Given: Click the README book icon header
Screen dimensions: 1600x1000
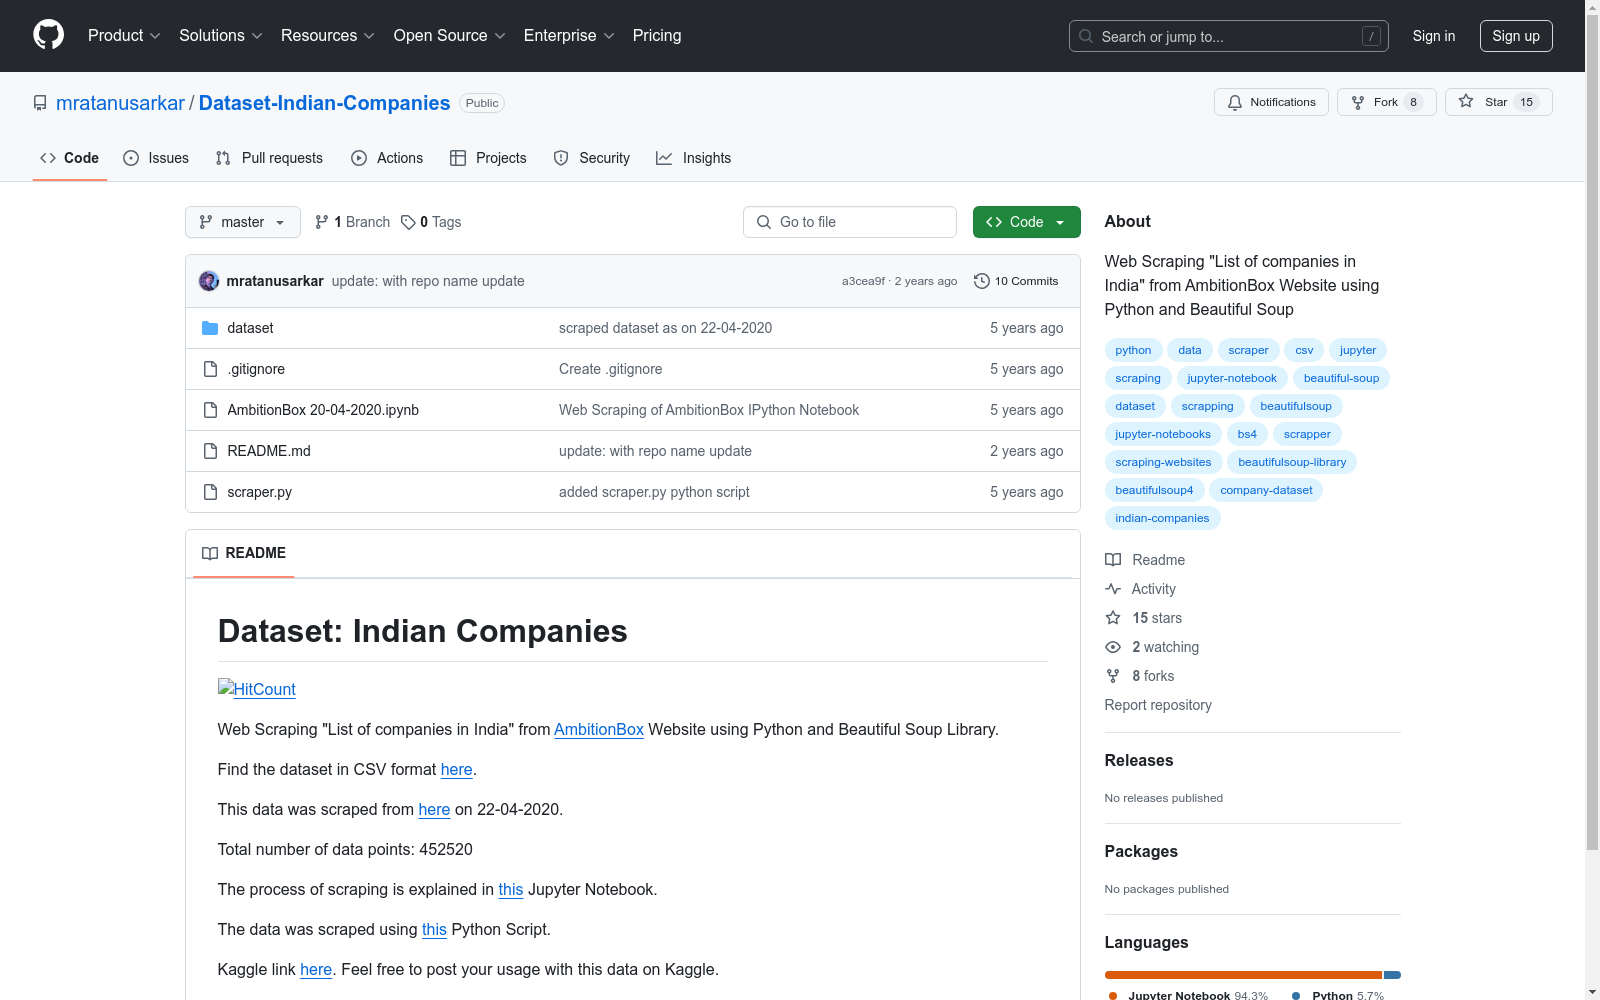Looking at the screenshot, I should tap(210, 553).
